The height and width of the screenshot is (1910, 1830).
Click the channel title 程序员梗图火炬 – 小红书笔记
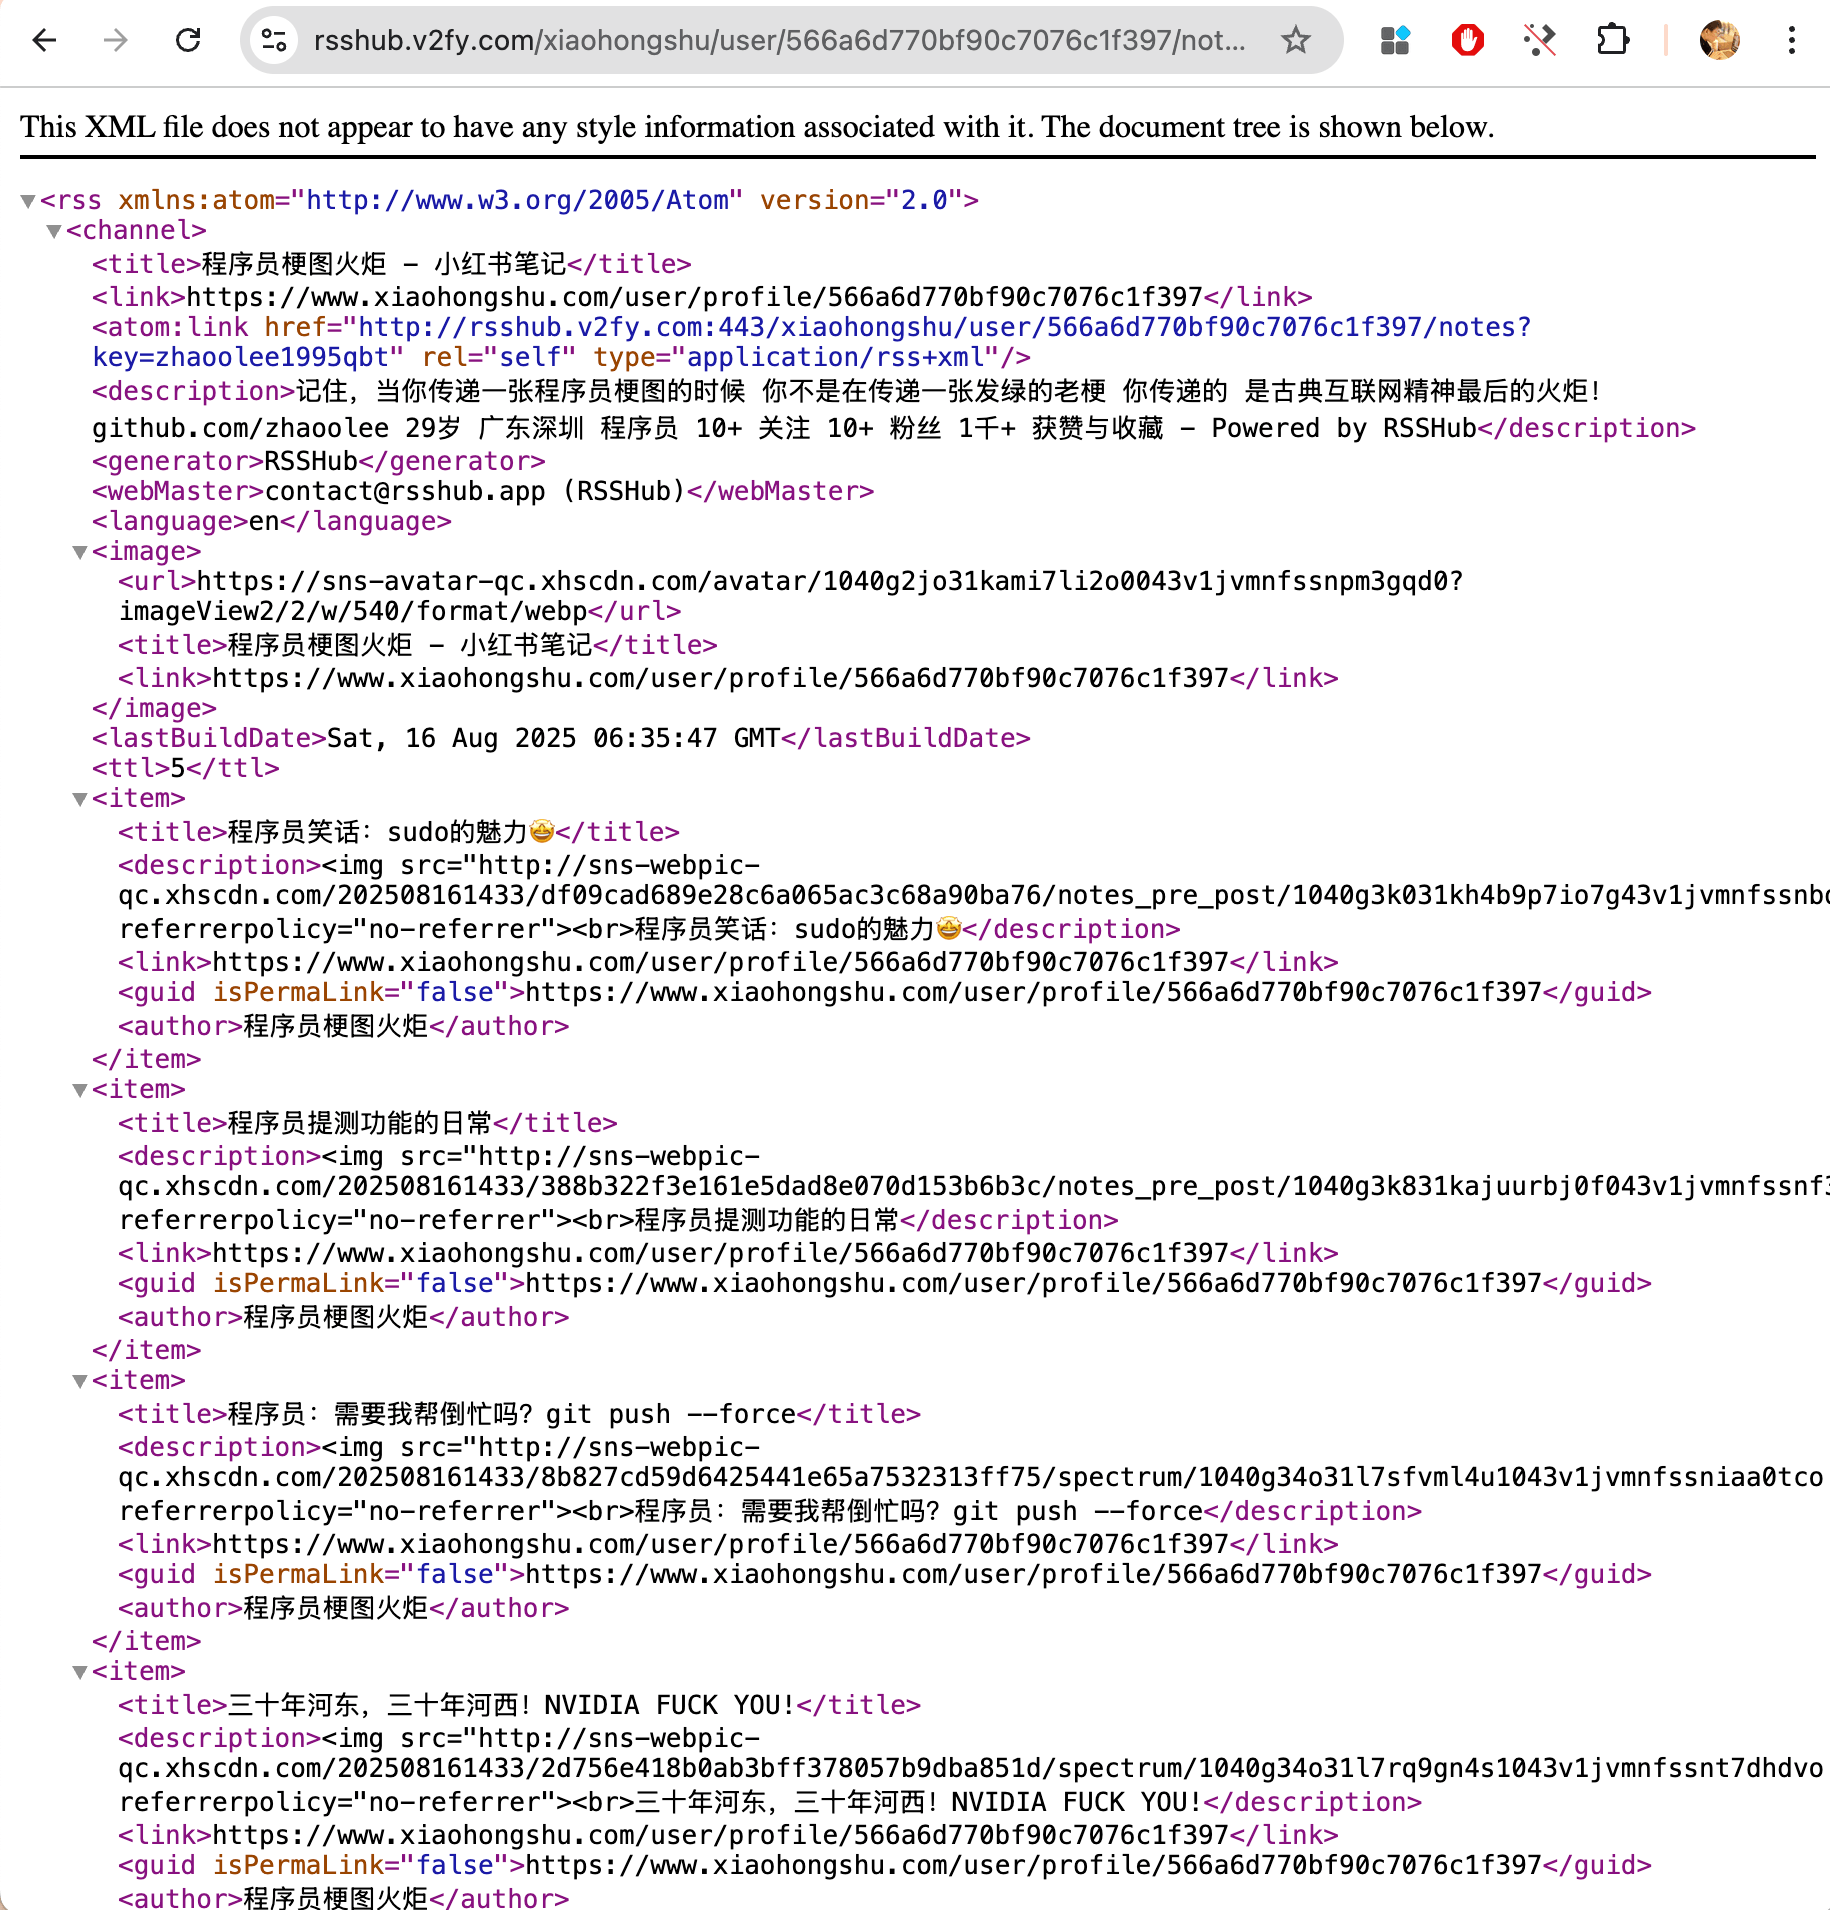click(384, 264)
